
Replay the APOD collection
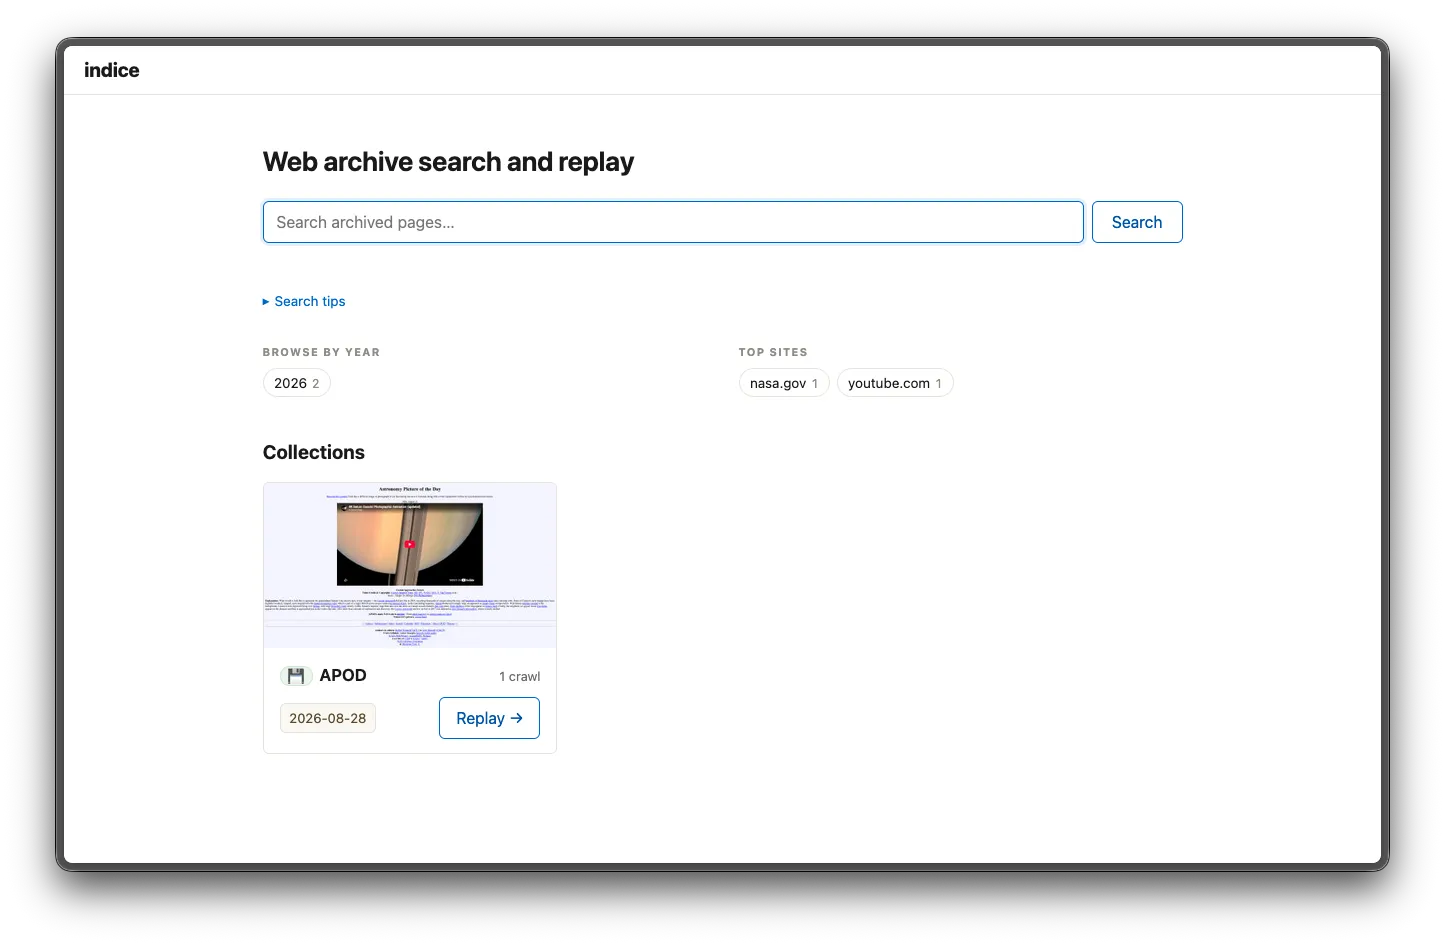point(489,718)
